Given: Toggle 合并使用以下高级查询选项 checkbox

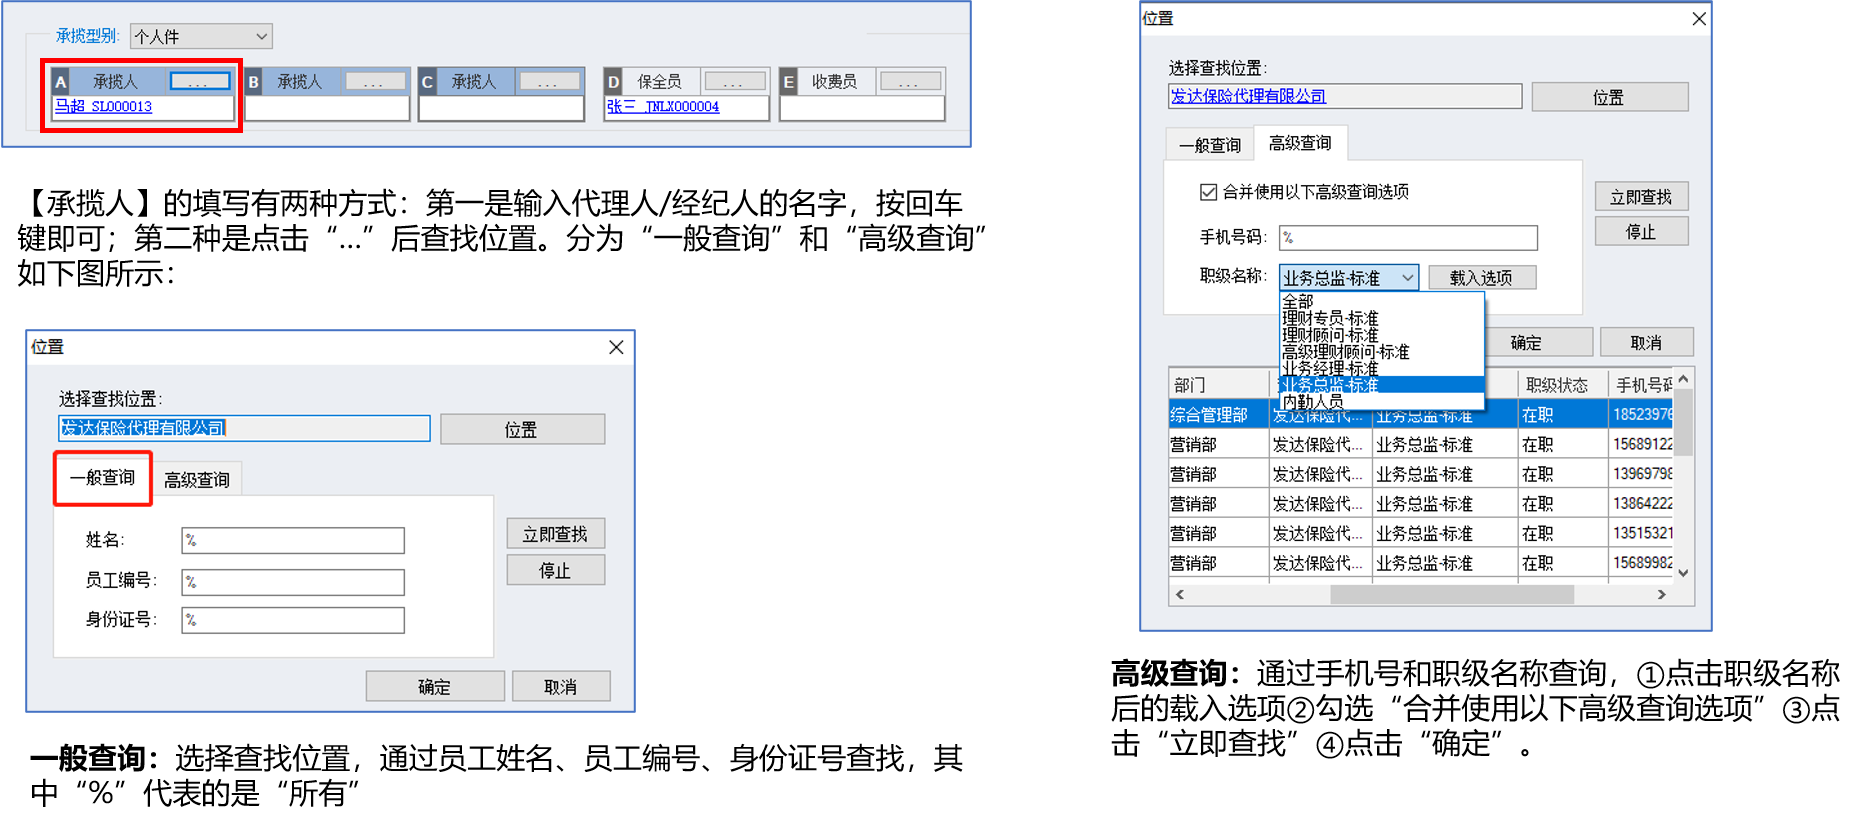Looking at the screenshot, I should point(1208,192).
